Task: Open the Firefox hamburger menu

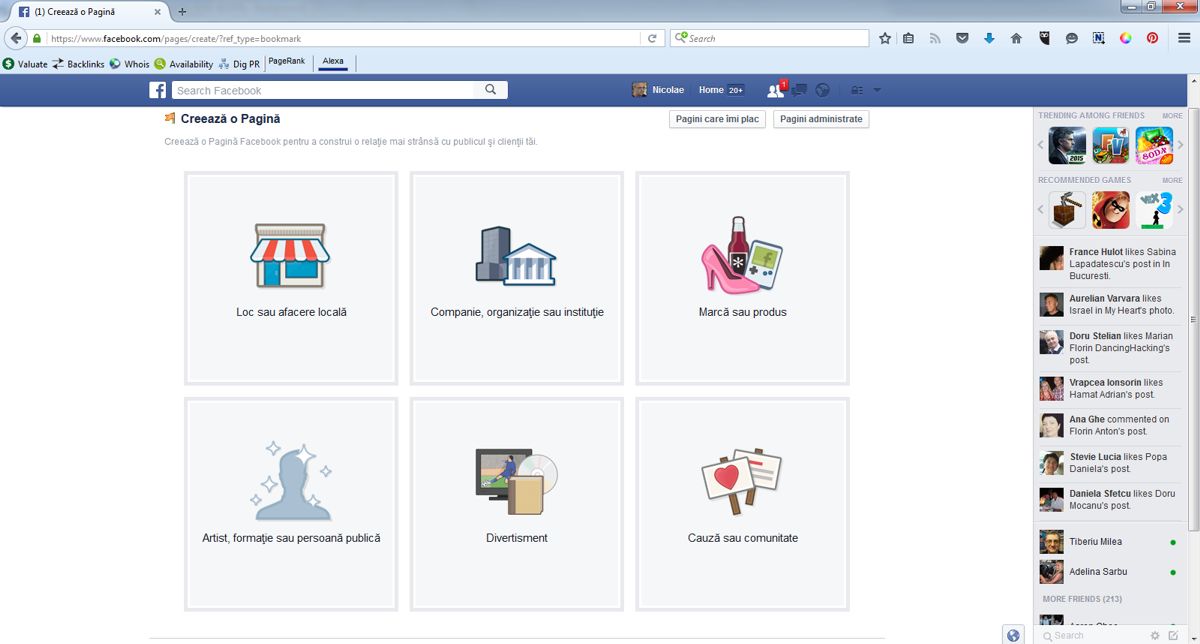Action: click(1183, 38)
